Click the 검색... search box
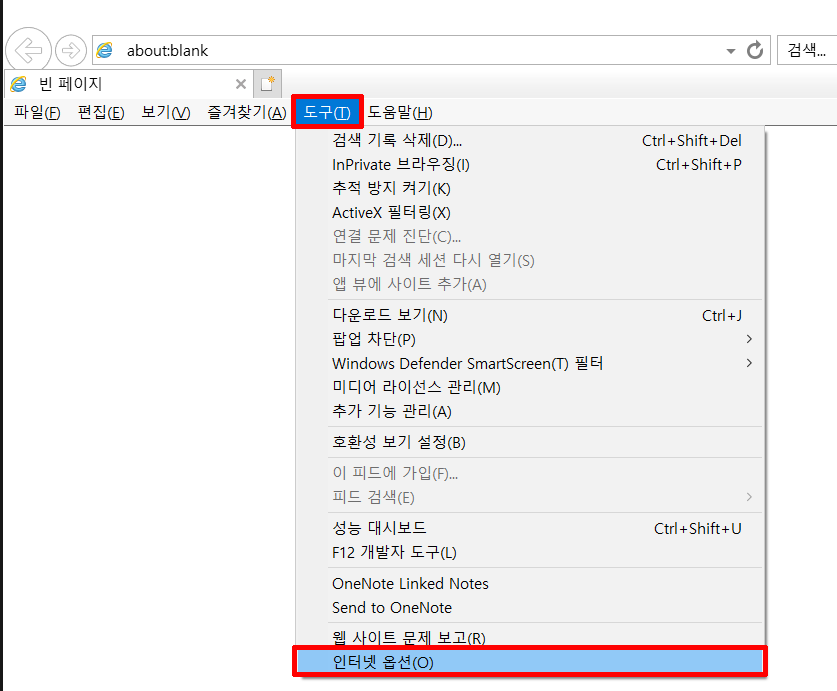 807,50
